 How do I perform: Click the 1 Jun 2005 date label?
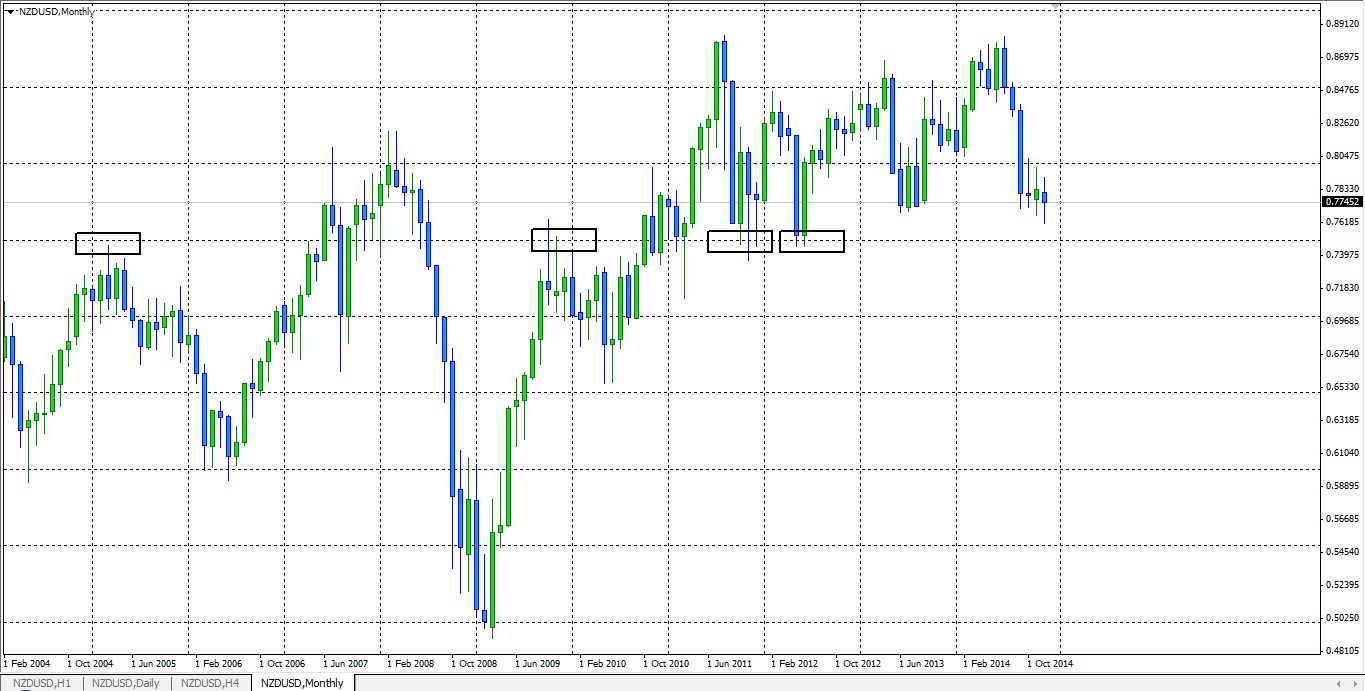coord(154,663)
